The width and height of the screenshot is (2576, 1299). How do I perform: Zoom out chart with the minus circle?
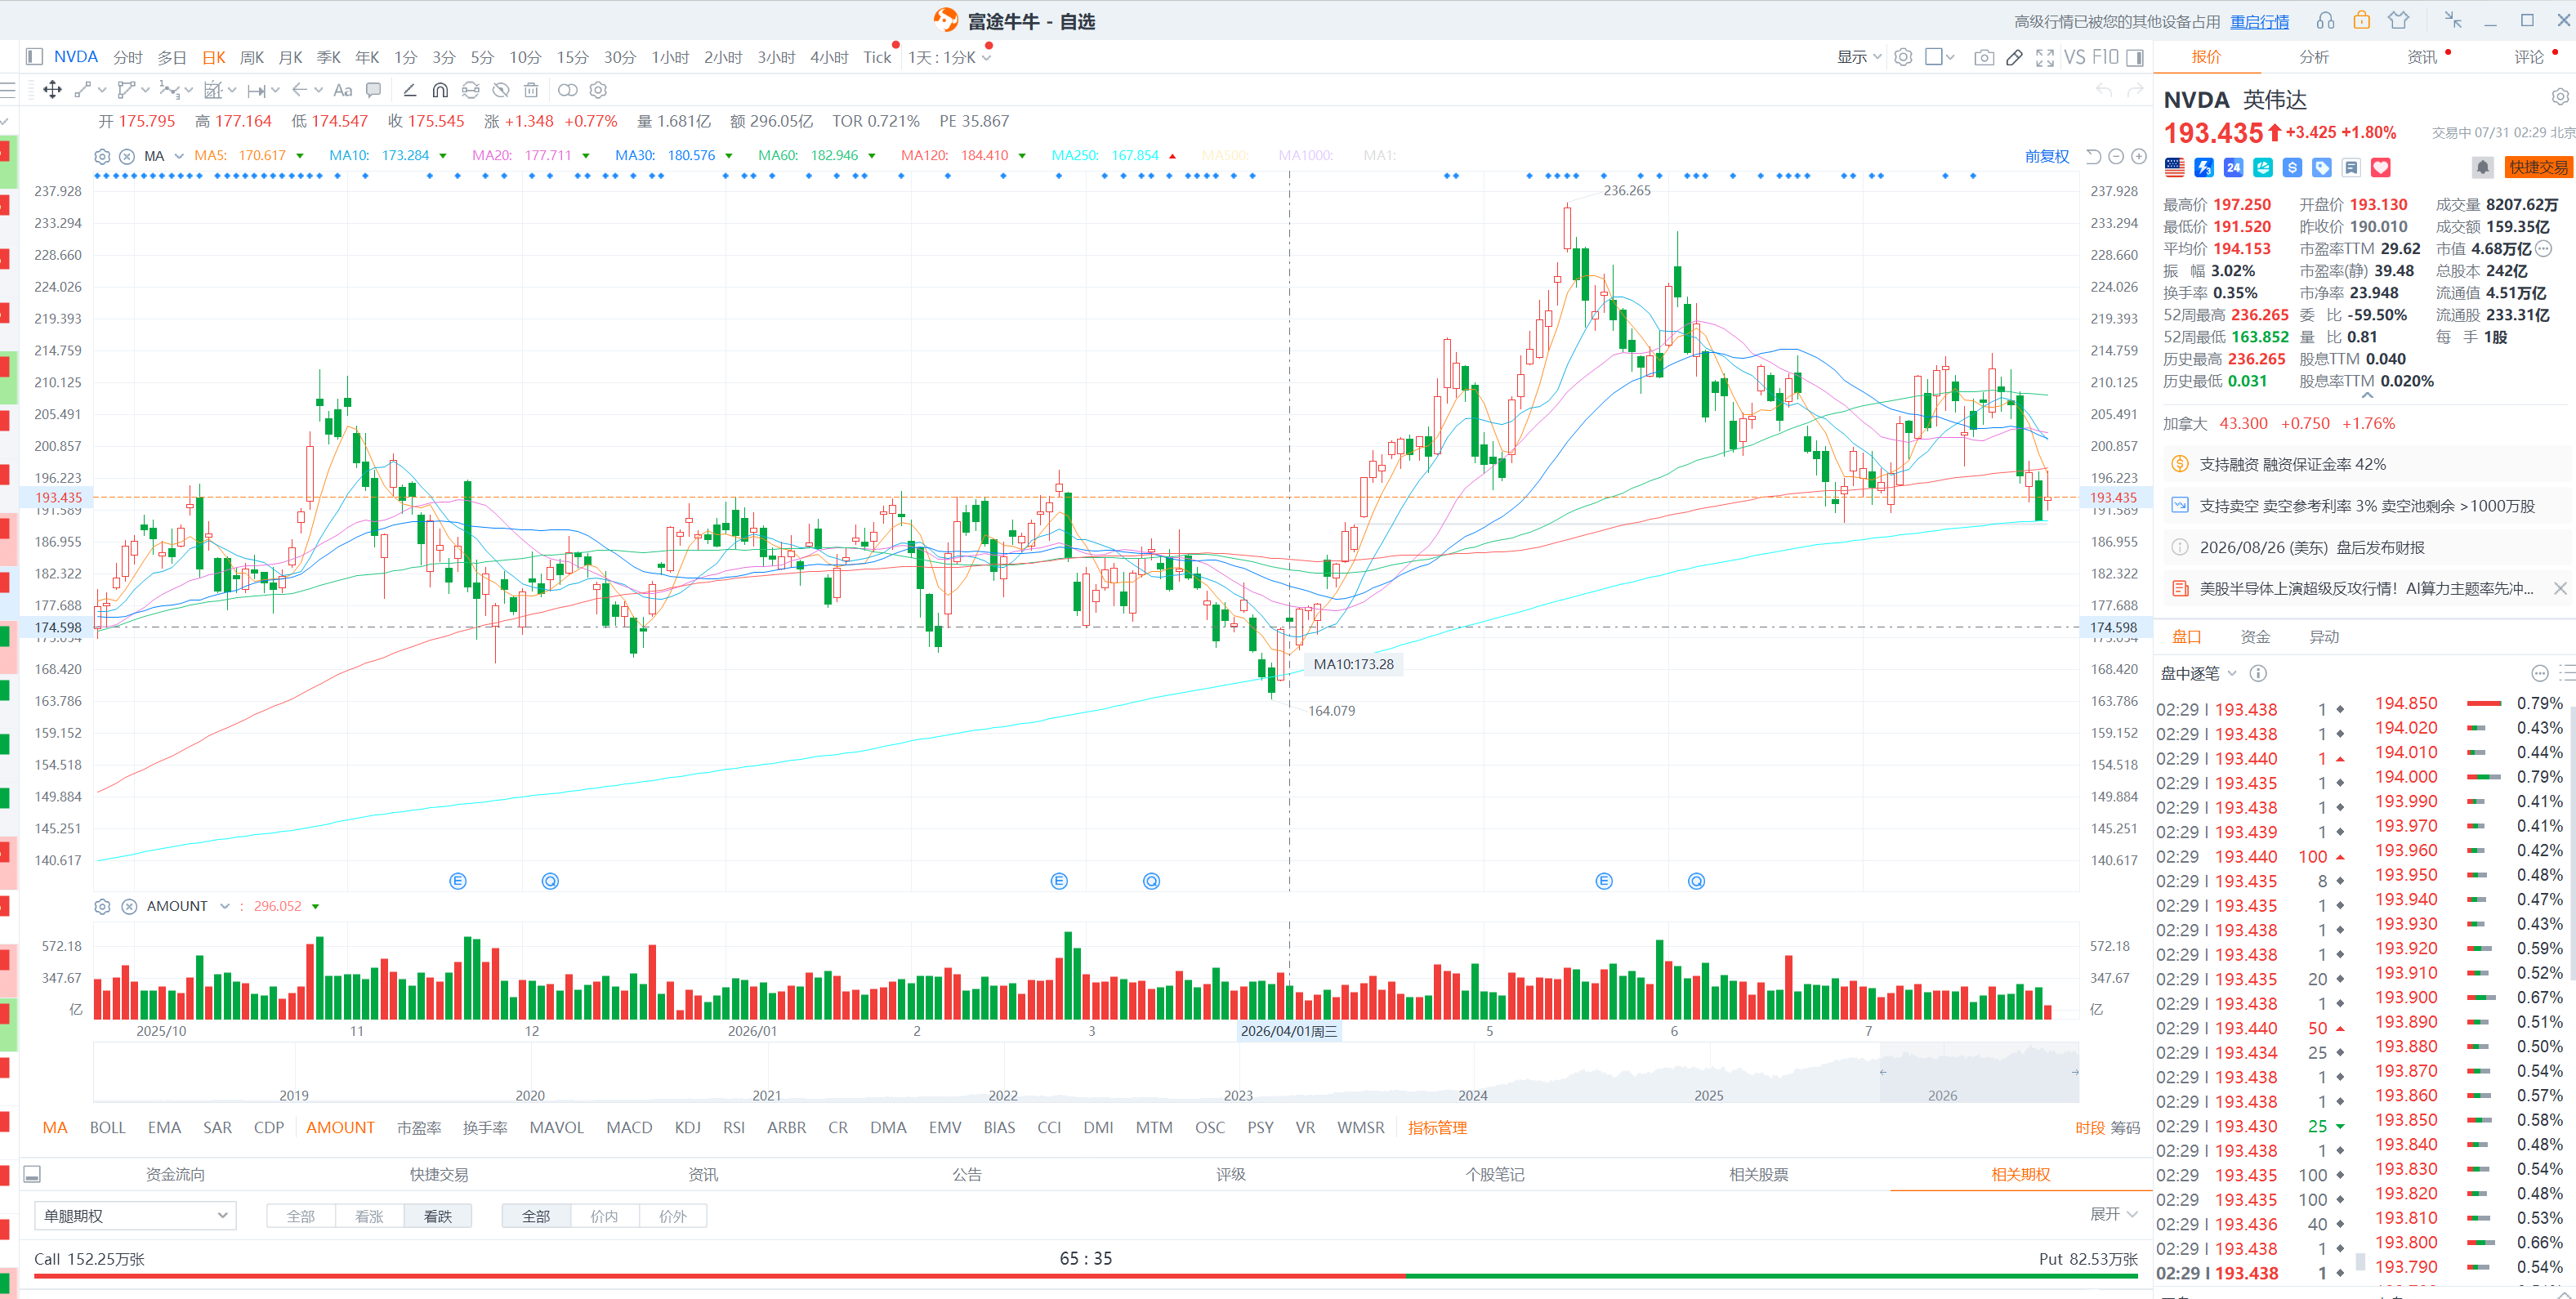tap(2116, 156)
